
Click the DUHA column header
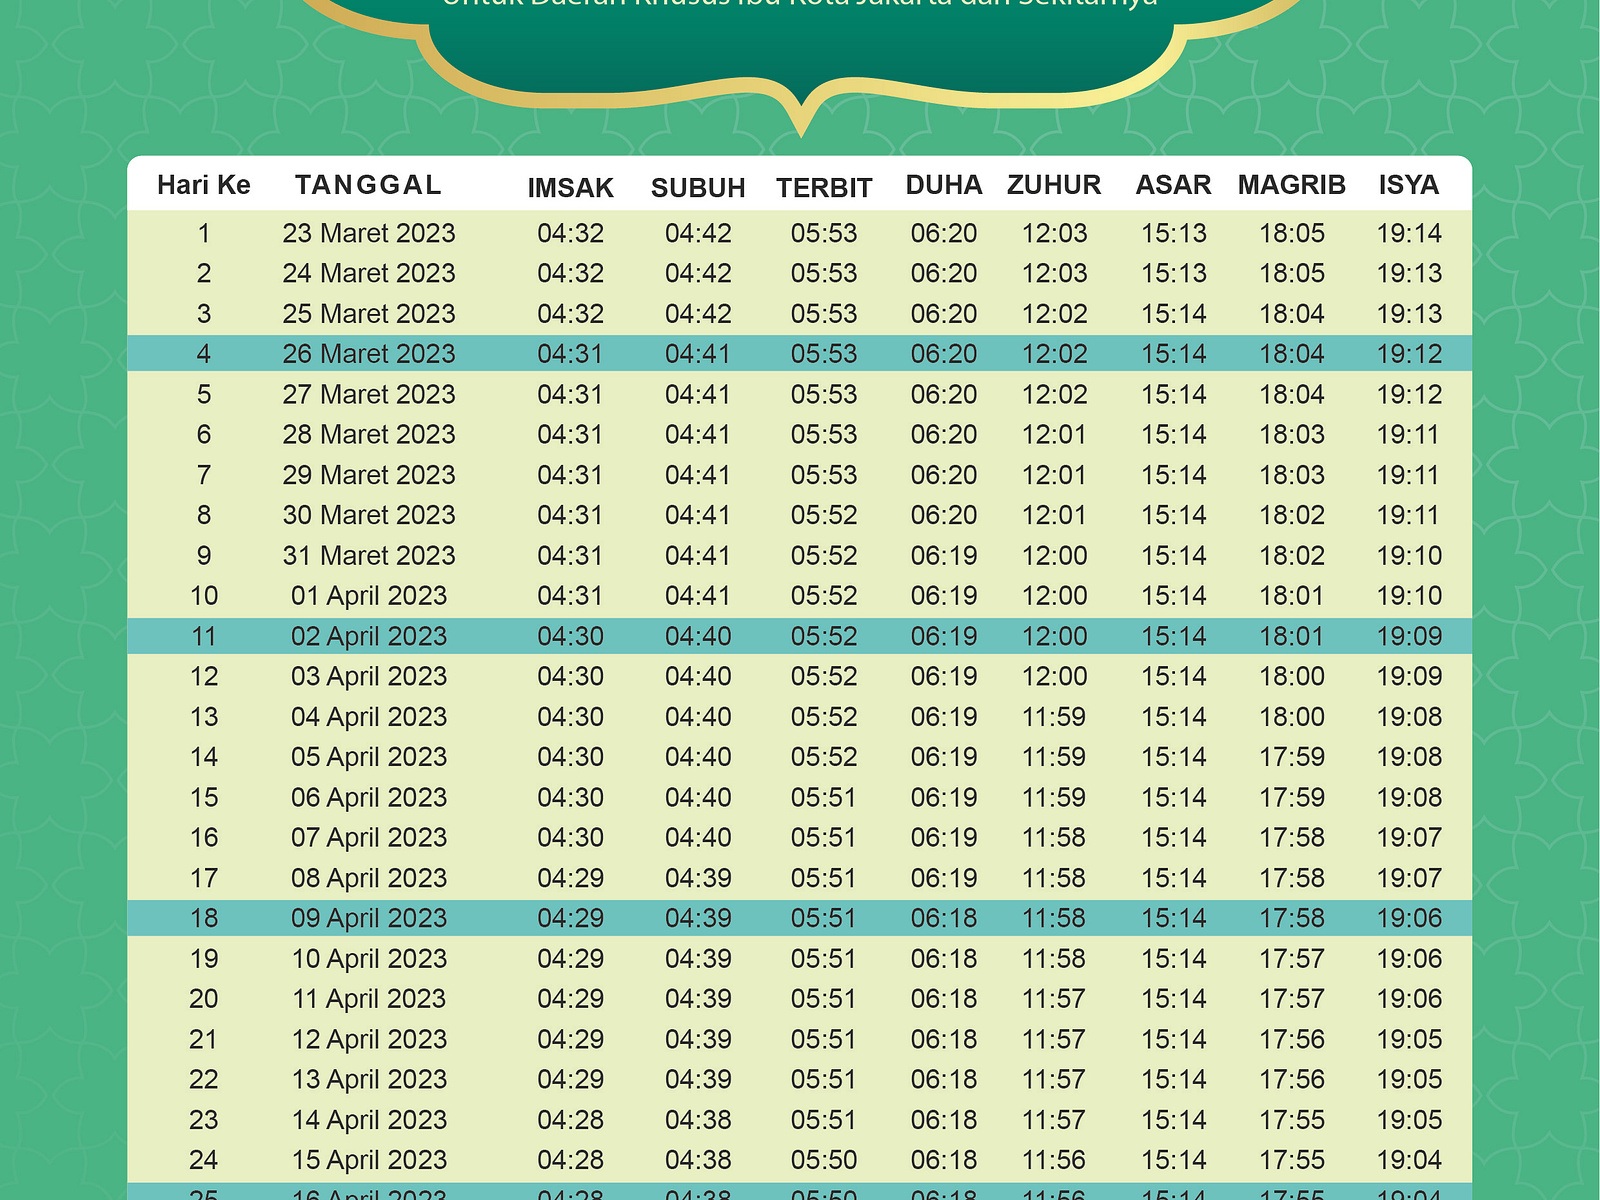tap(944, 185)
